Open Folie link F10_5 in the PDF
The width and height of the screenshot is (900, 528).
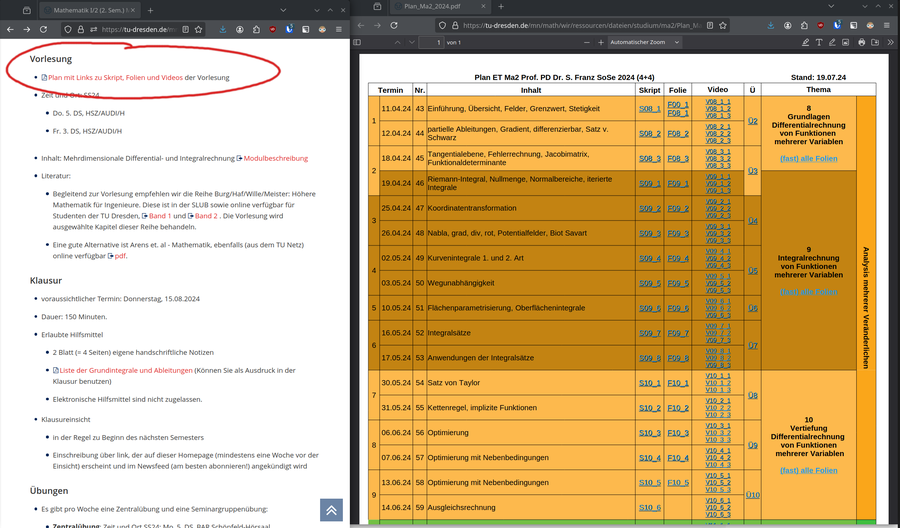pyautogui.click(x=678, y=483)
